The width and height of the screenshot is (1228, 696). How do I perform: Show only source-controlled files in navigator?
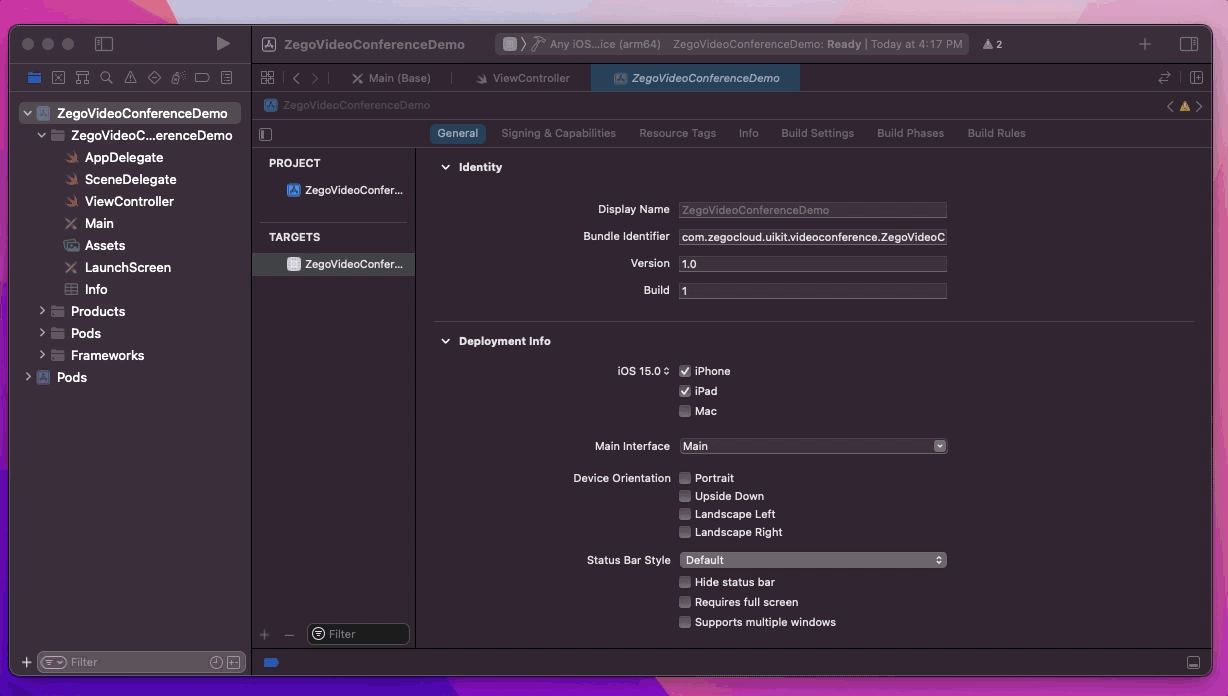(234, 662)
